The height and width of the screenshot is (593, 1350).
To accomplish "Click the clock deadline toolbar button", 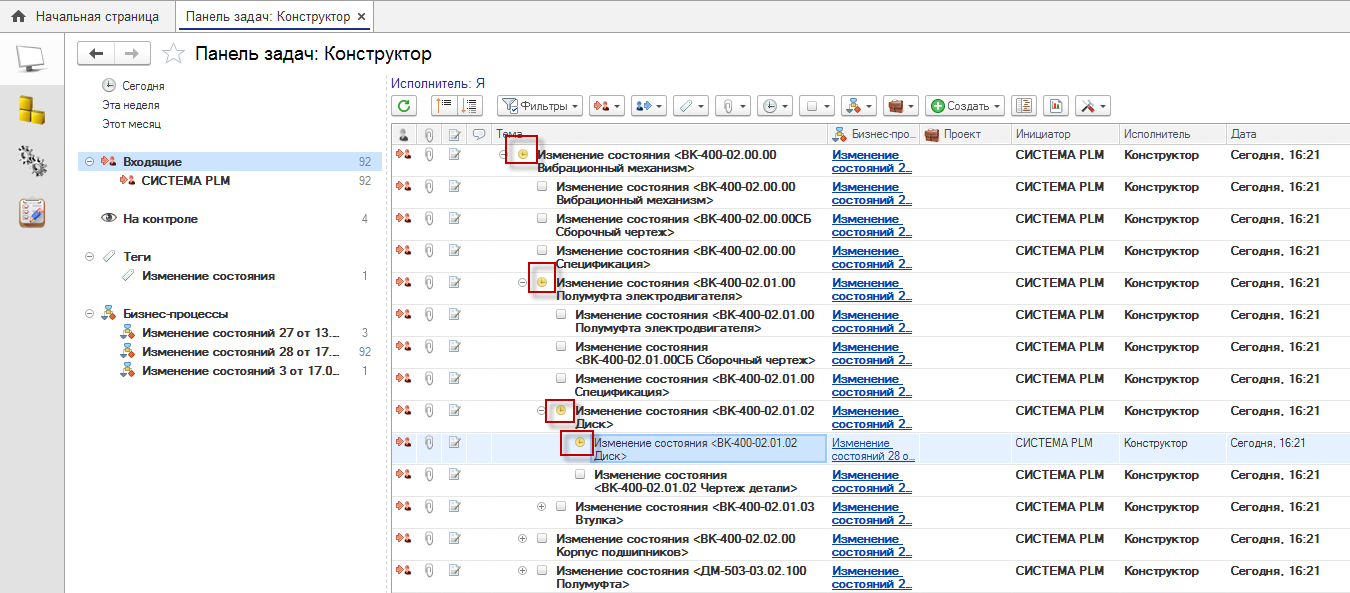I will point(775,106).
